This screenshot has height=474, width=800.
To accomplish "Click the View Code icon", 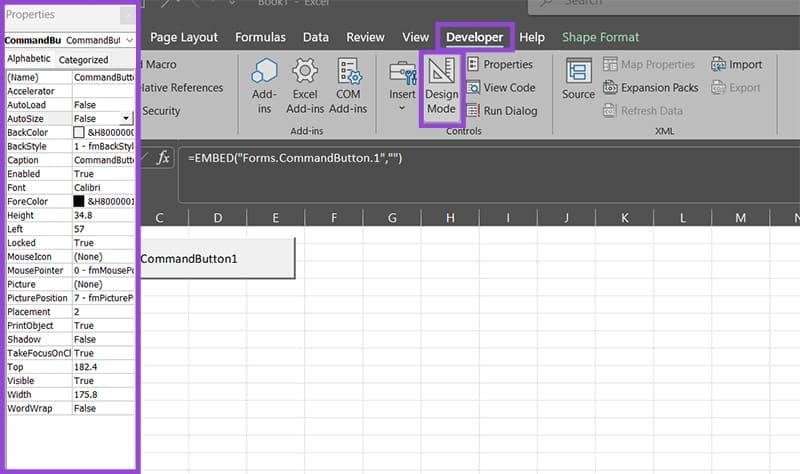I will (x=474, y=87).
